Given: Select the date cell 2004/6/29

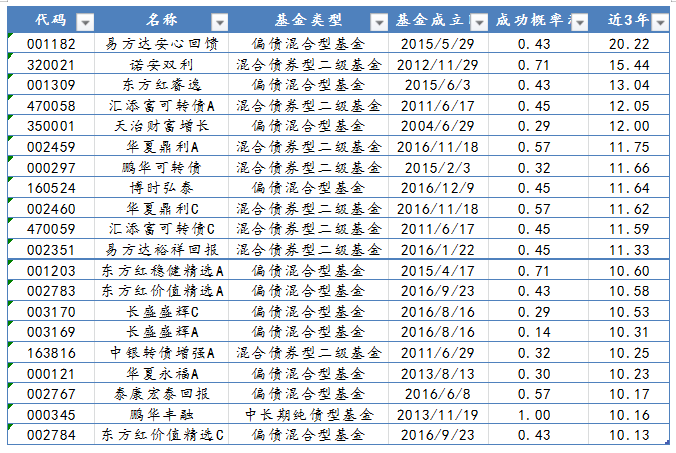Looking at the screenshot, I should tap(438, 126).
